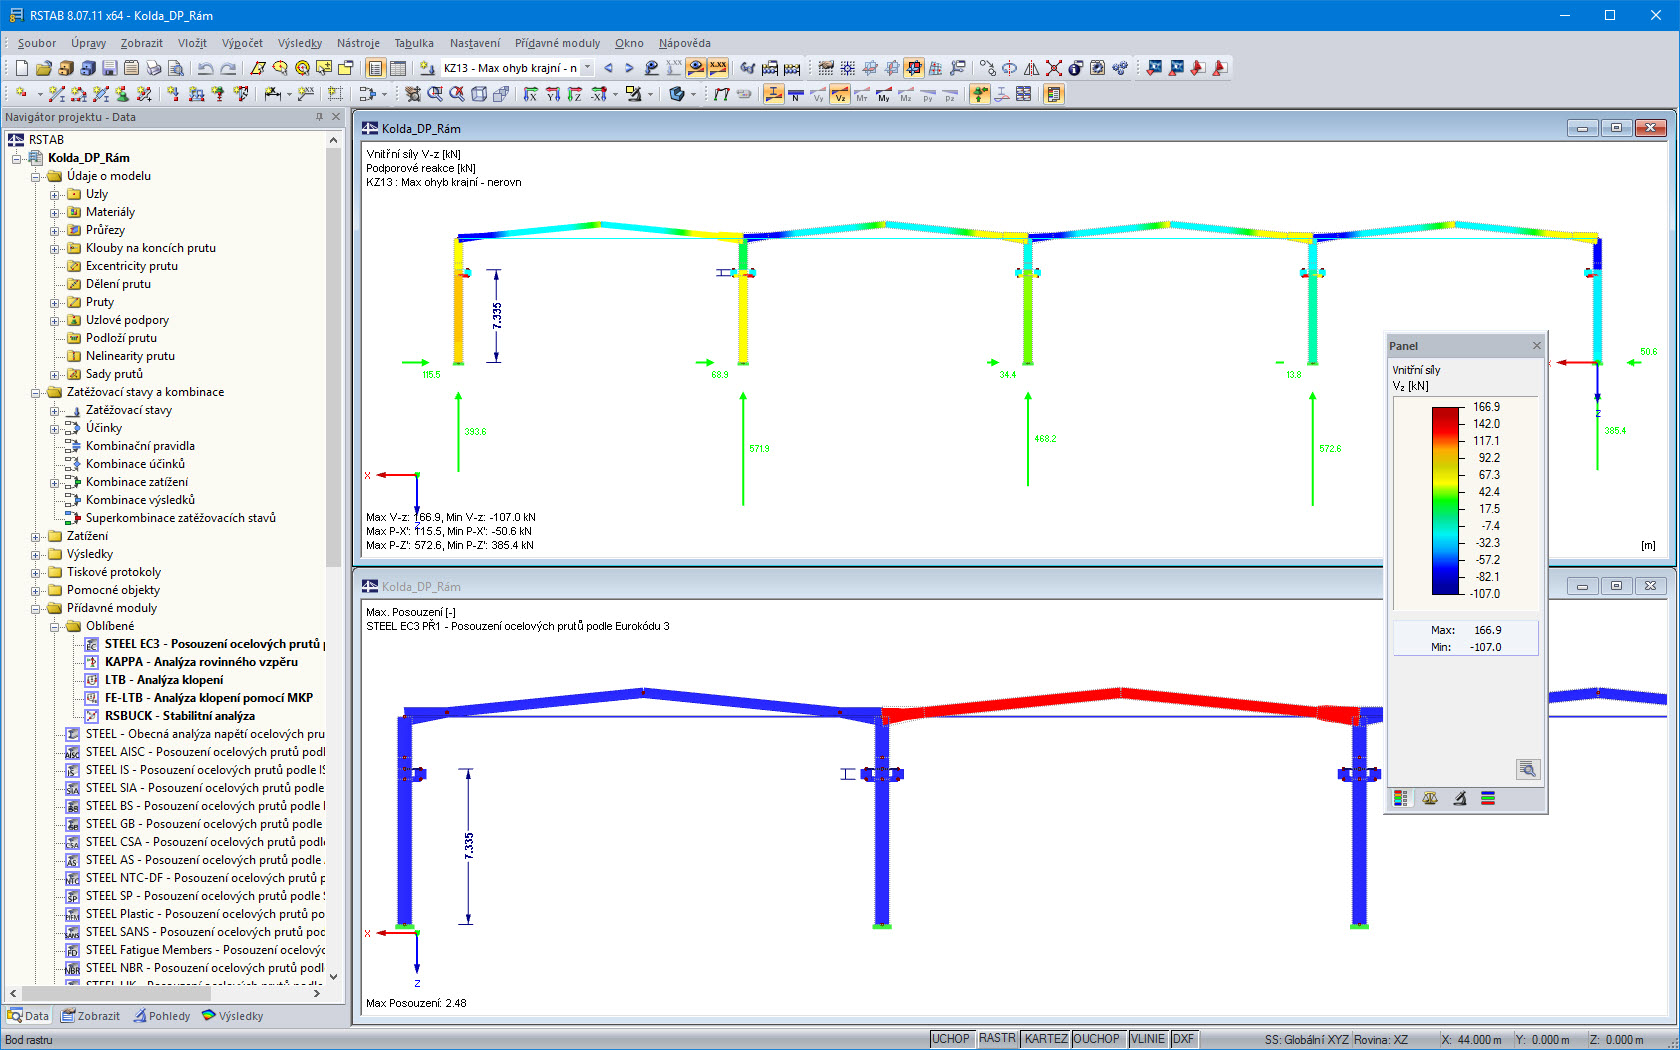Click the Undo icon on the toolbar
Viewport: 1680px width, 1050px height.
tap(207, 67)
